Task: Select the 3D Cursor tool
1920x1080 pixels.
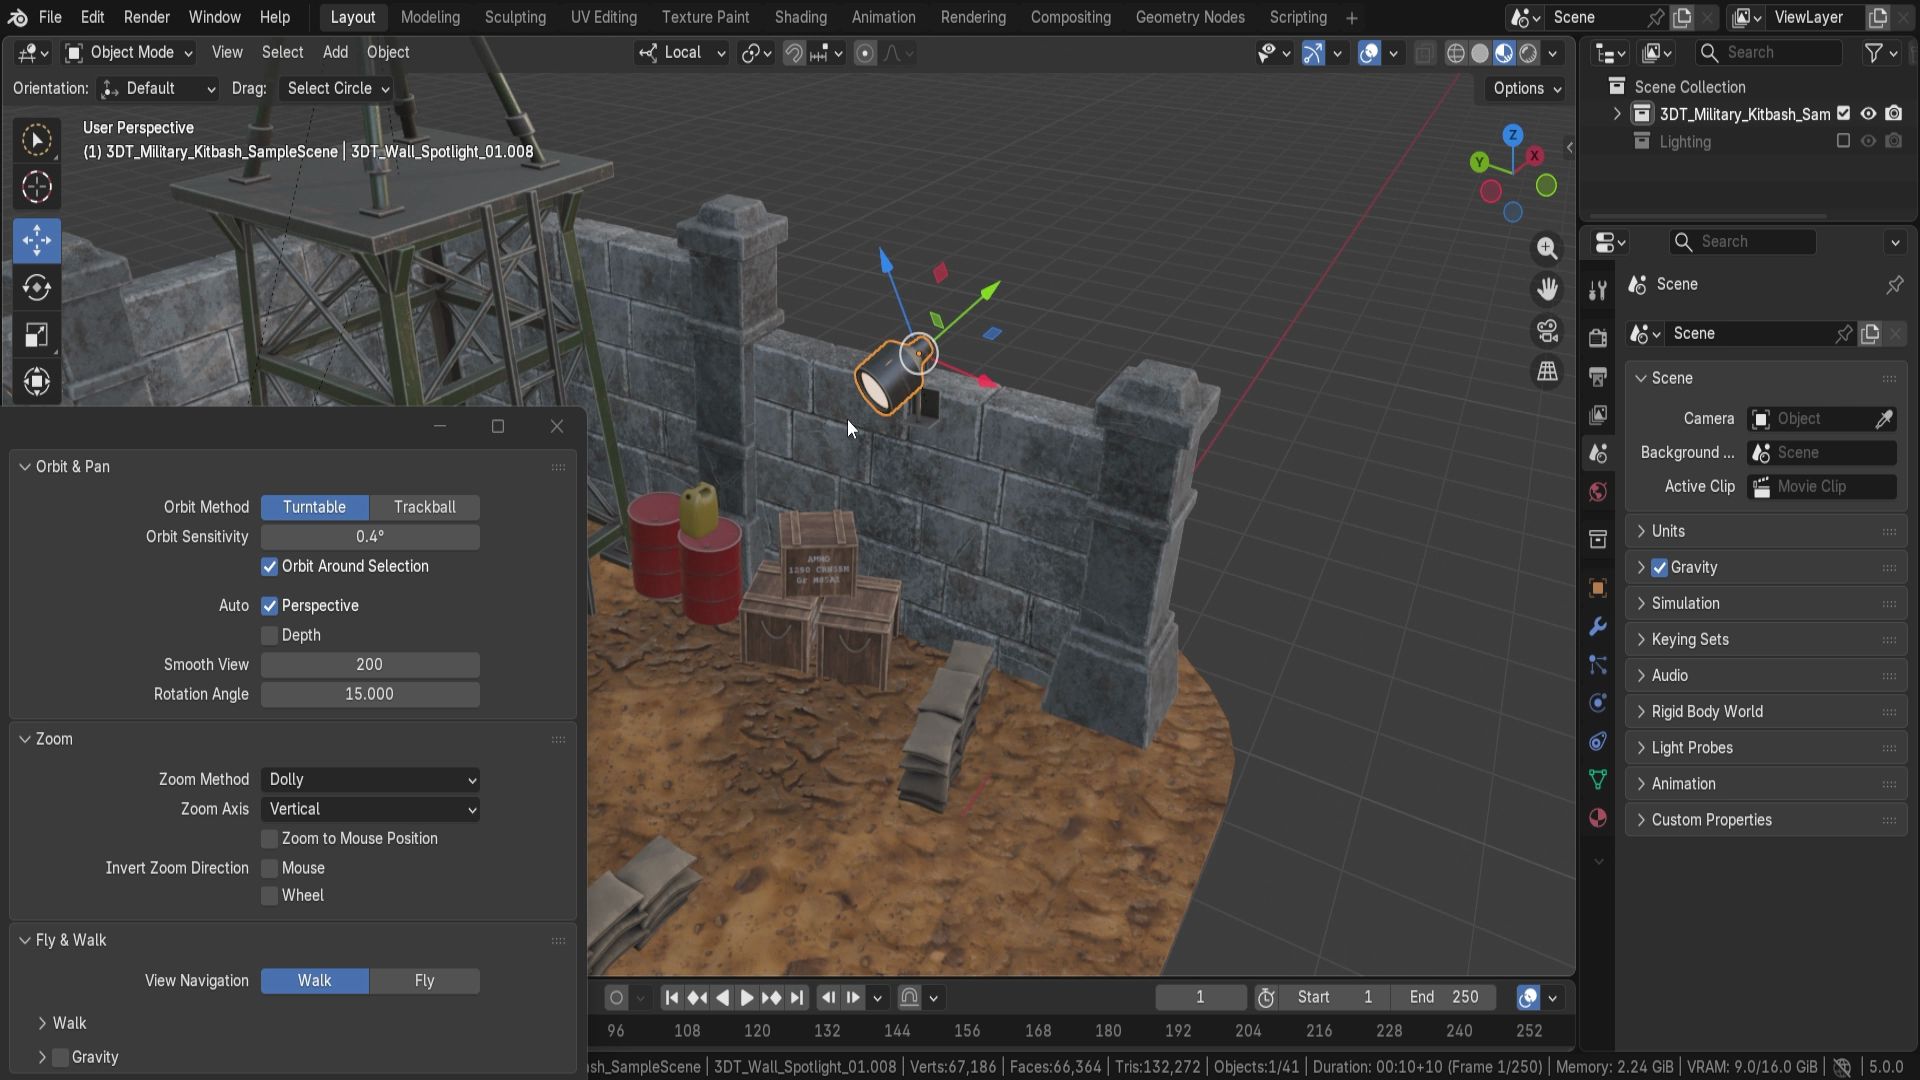Action: coord(37,187)
